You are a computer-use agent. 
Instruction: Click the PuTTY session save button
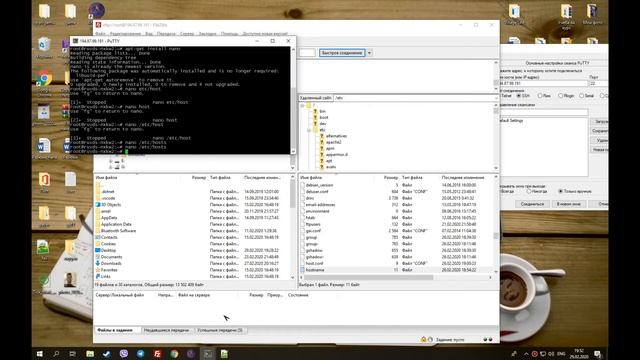pyautogui.click(x=600, y=131)
